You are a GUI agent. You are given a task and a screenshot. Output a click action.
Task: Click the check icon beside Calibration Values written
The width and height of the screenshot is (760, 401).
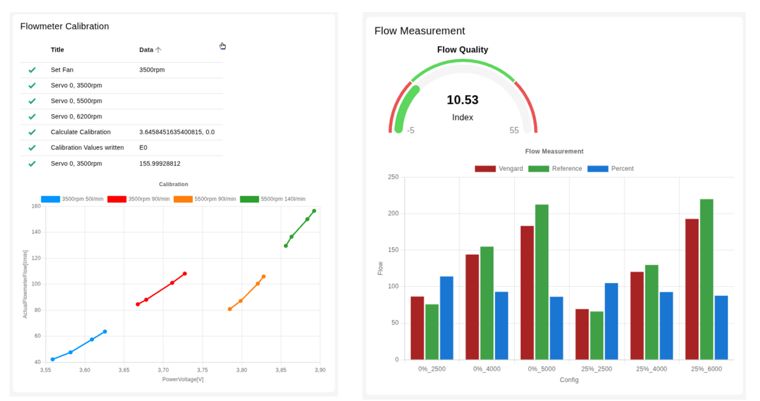pos(32,147)
